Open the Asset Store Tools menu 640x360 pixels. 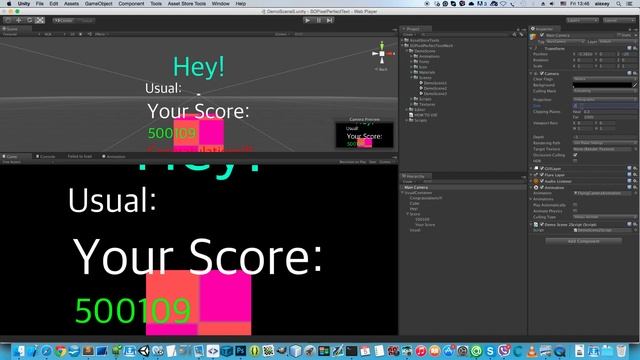click(x=187, y=4)
